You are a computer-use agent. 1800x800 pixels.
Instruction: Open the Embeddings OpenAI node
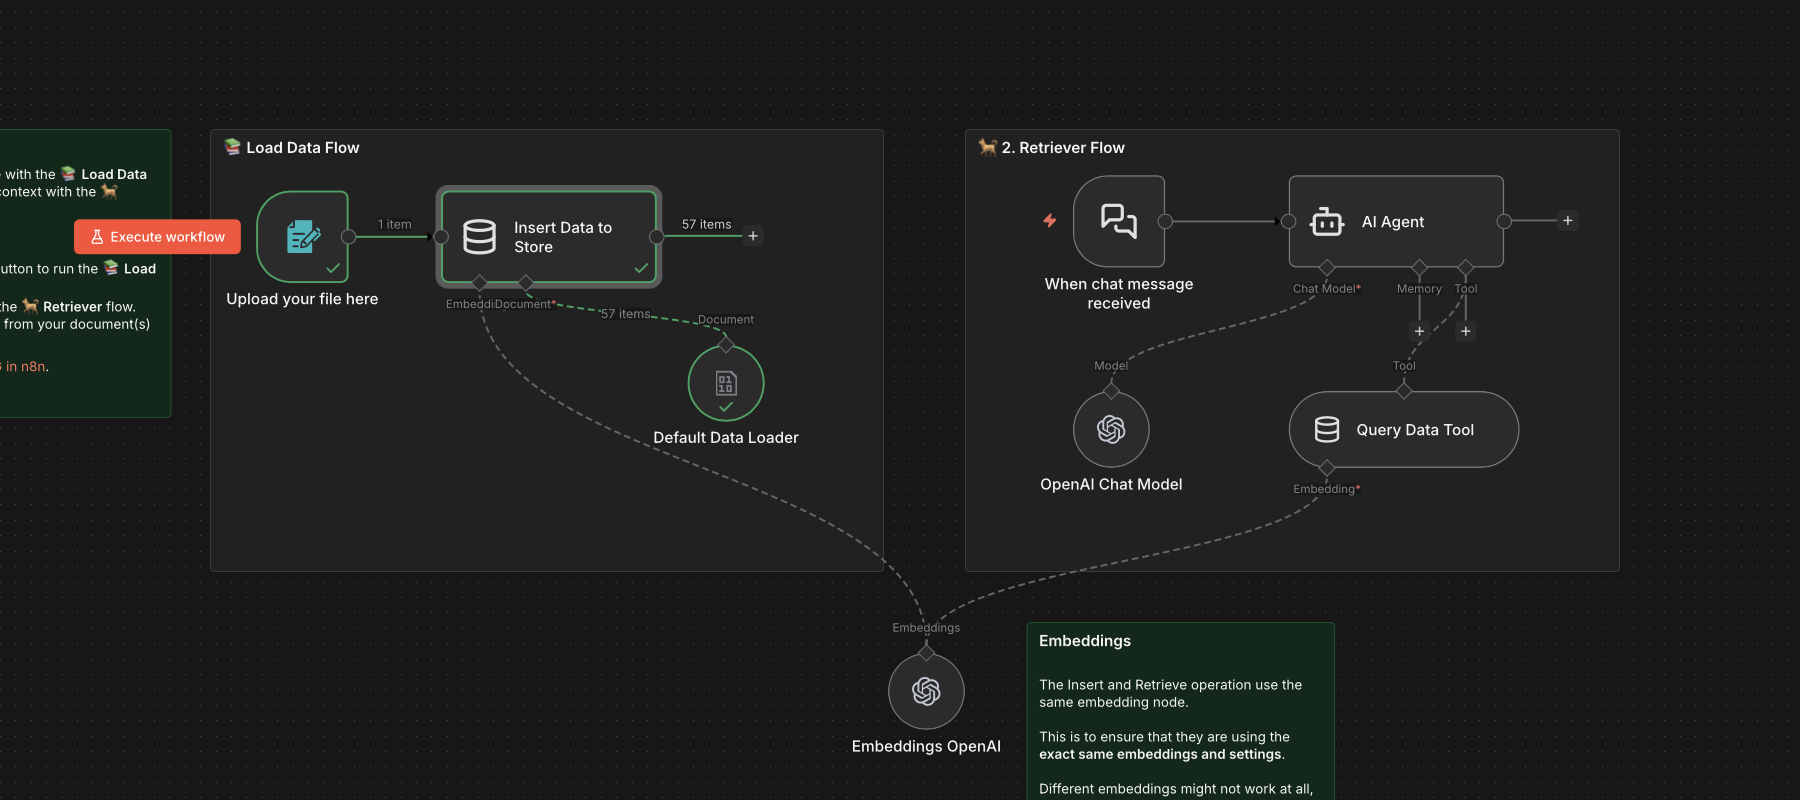point(926,691)
